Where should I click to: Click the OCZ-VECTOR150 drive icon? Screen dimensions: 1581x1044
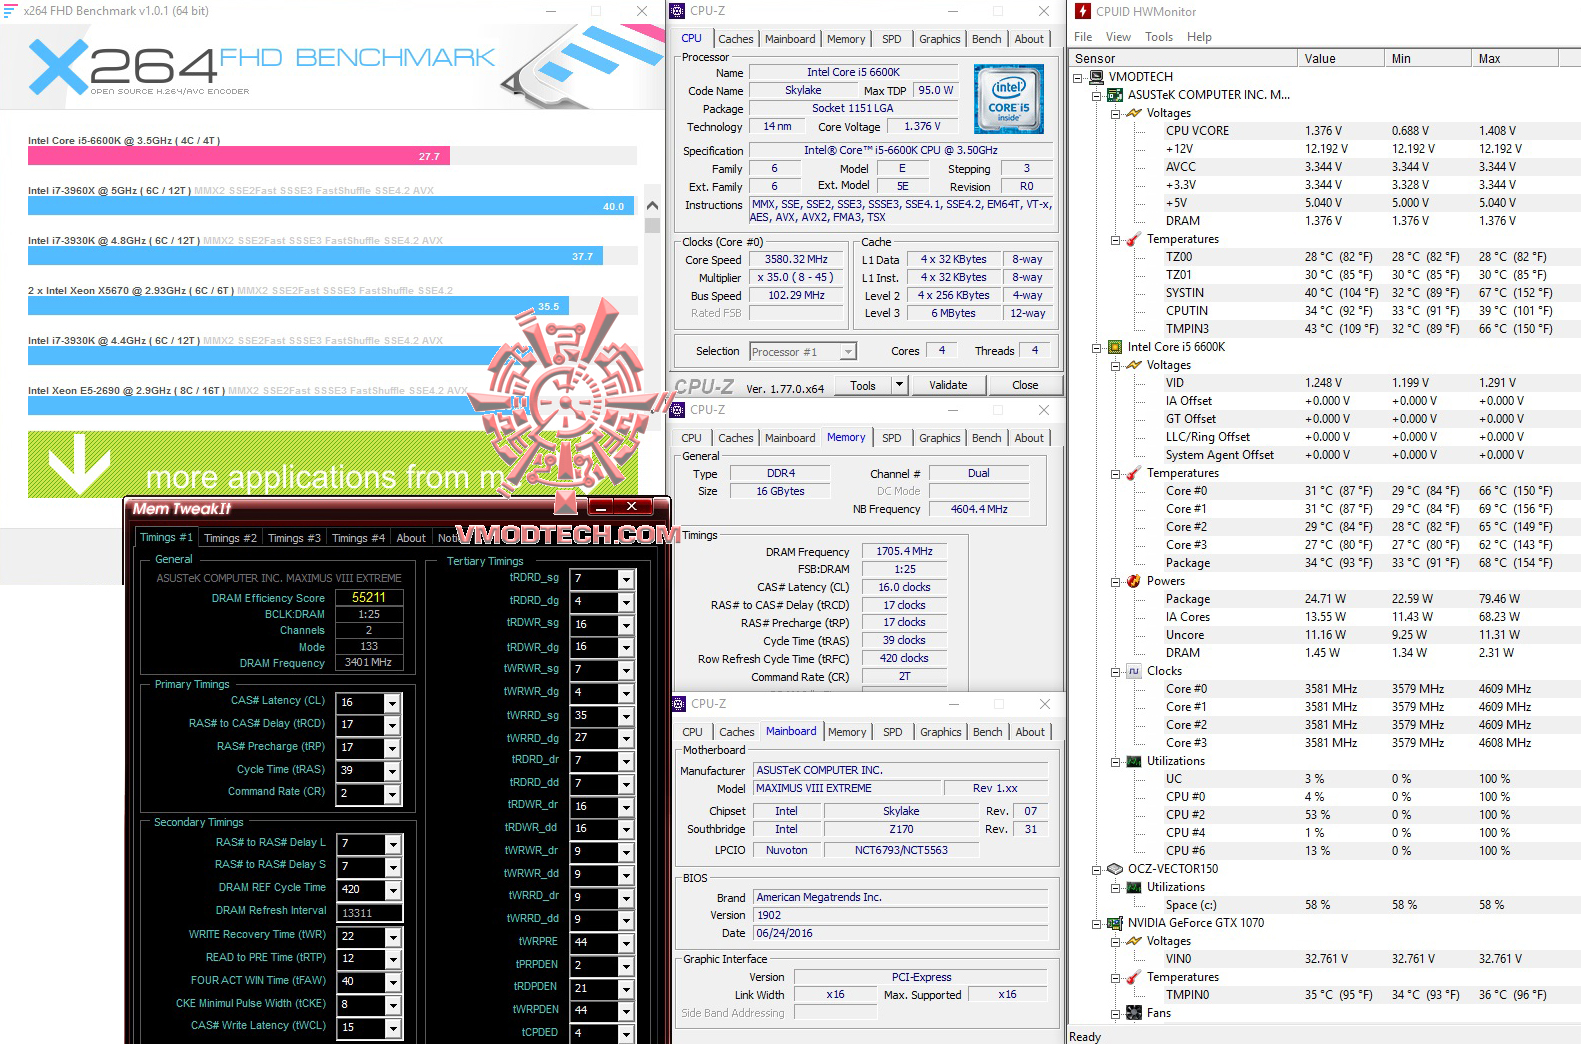[x=1115, y=869]
